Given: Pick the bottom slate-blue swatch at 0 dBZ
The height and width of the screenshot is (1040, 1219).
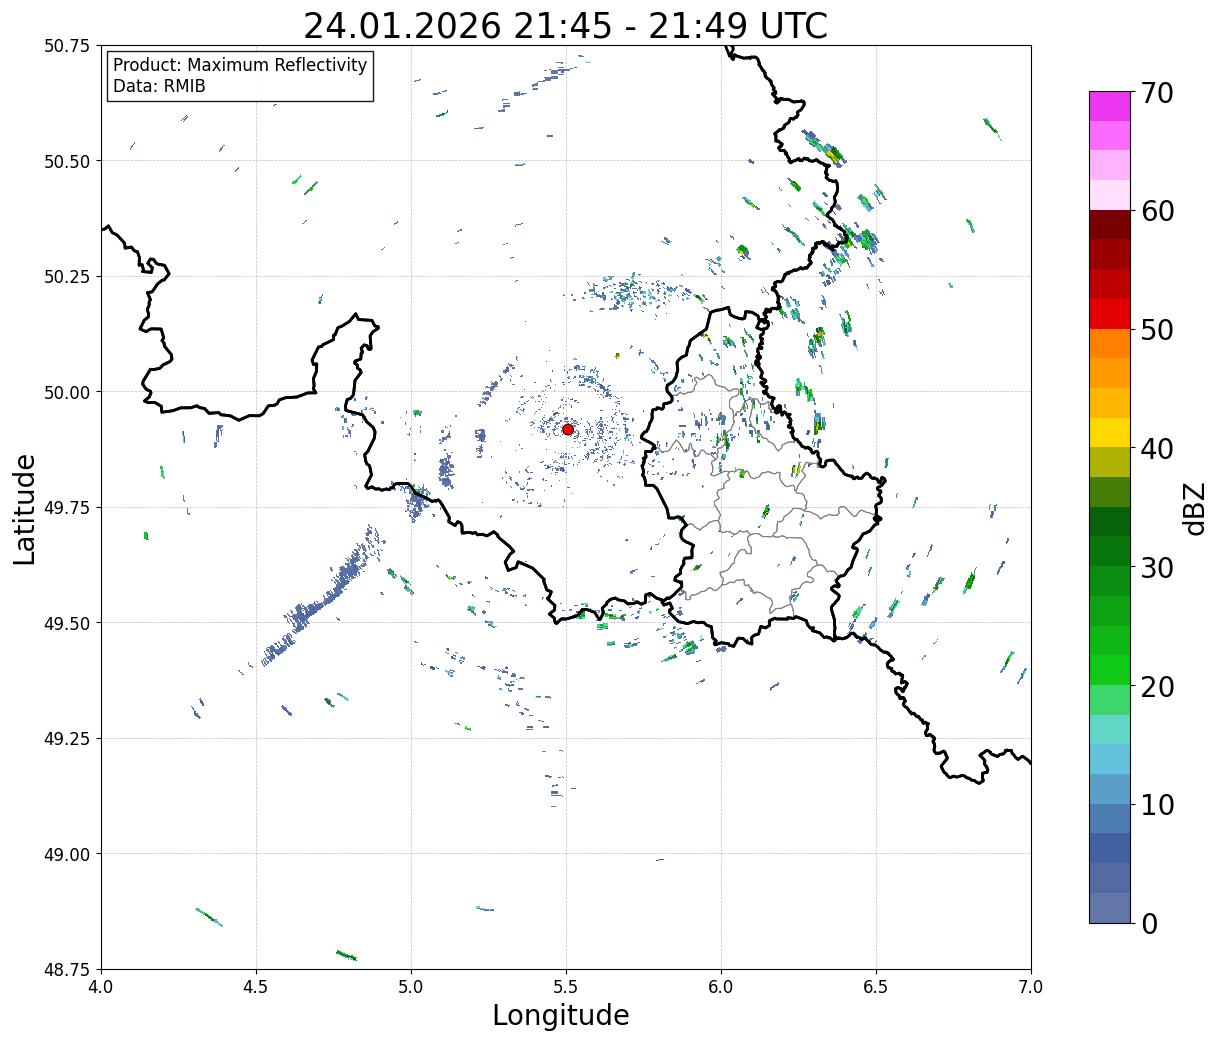Looking at the screenshot, I should click(x=1109, y=907).
